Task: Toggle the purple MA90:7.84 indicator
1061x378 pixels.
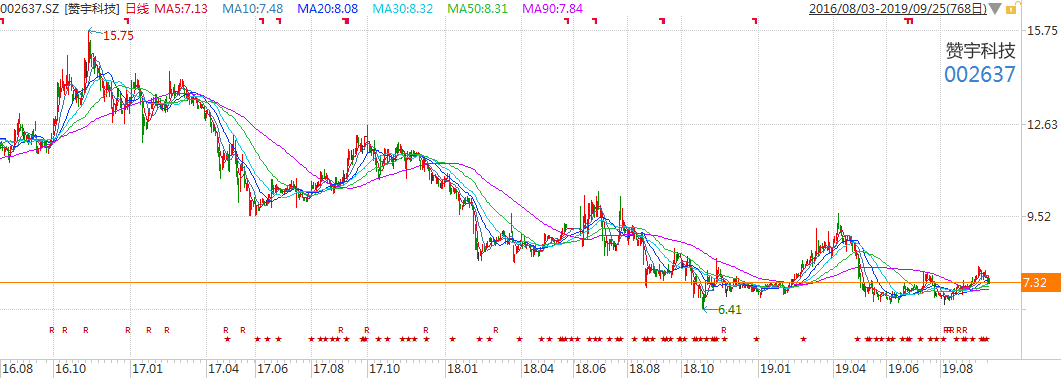Action: [553, 9]
